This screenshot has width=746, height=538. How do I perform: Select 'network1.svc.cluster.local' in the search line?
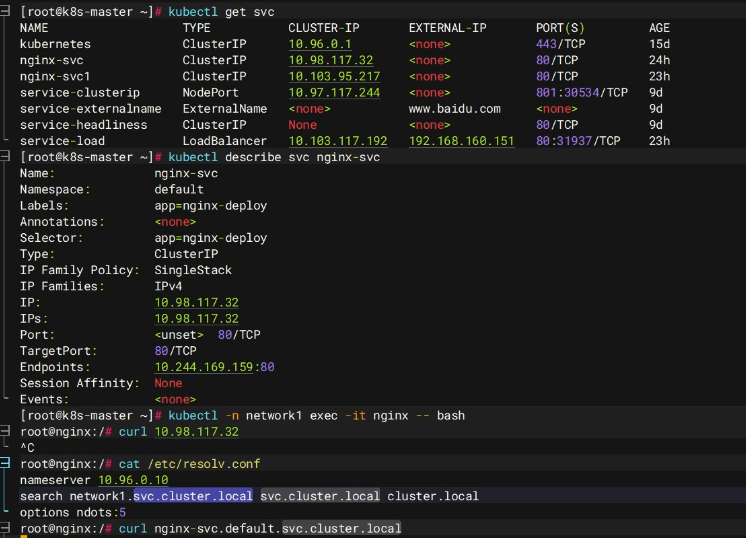click(x=161, y=496)
